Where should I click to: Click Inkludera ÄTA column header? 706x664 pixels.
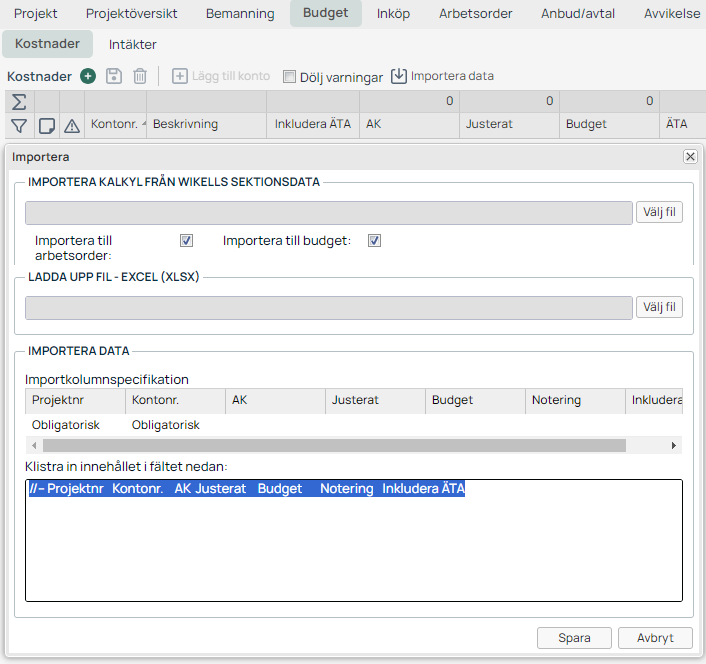tap(313, 124)
